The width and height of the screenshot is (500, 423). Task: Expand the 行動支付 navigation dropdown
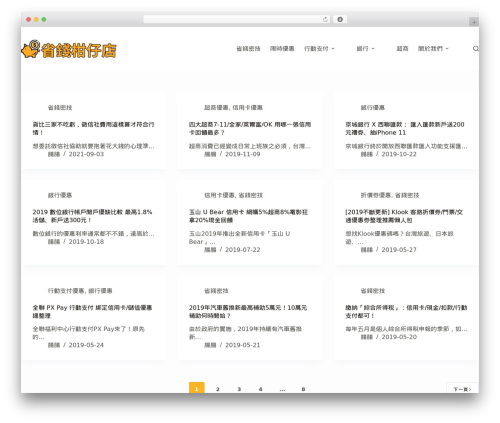319,49
